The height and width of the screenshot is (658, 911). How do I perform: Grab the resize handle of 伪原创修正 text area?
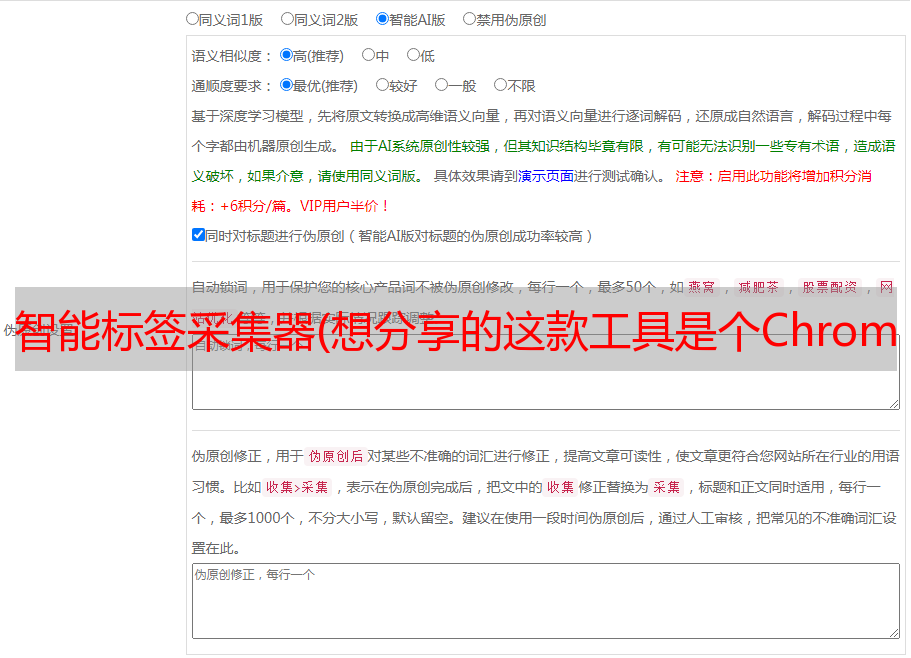coord(894,633)
